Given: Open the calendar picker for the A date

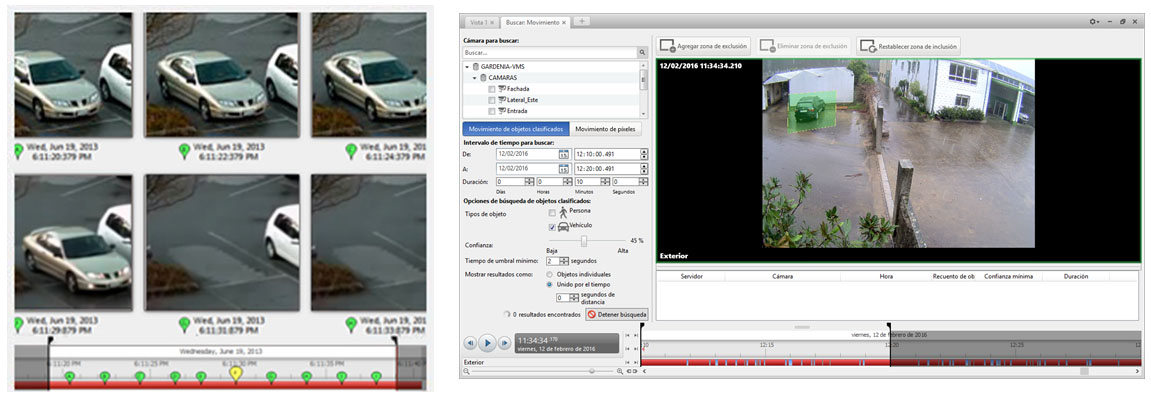Looking at the screenshot, I should coord(563,168).
